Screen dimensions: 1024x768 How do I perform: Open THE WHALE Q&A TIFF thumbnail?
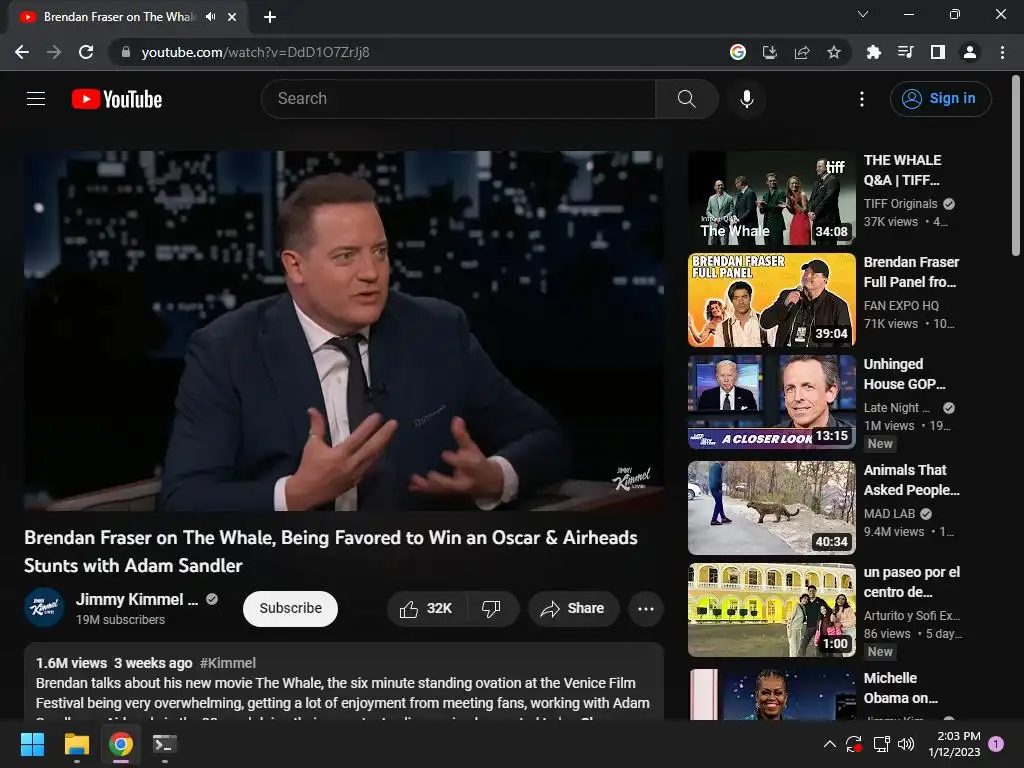click(771, 198)
